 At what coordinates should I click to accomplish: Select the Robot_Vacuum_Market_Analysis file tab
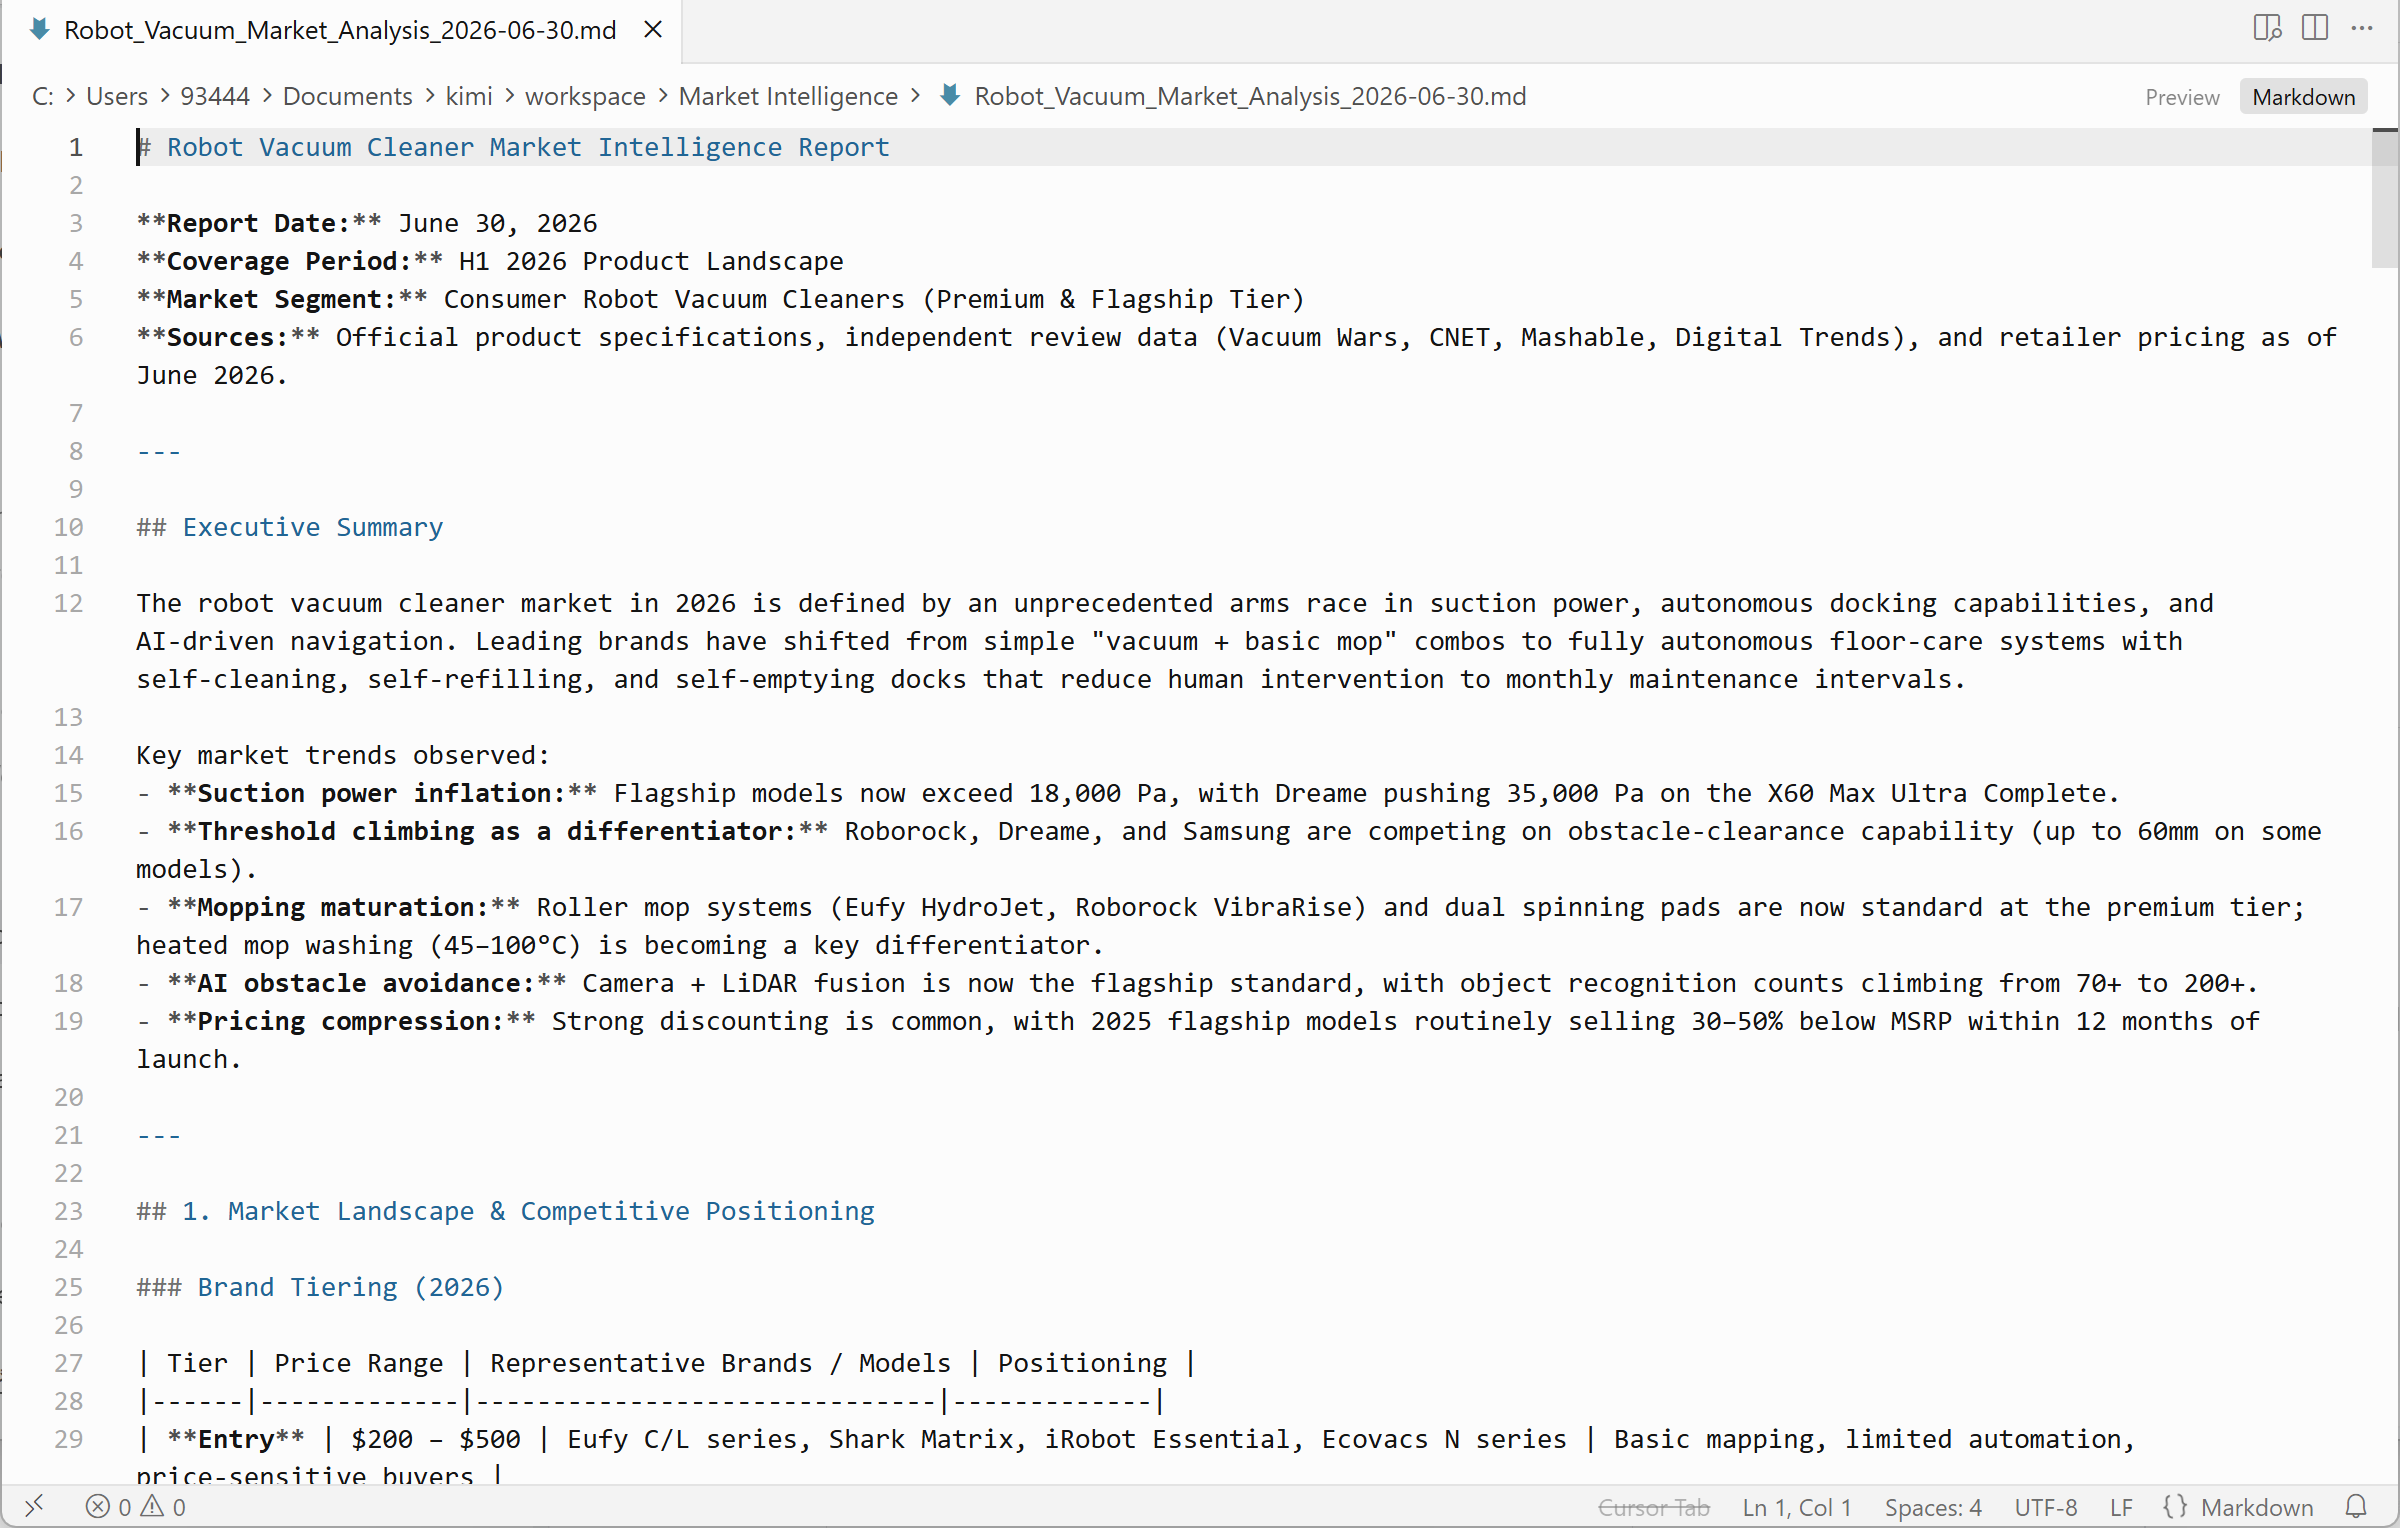(x=340, y=30)
